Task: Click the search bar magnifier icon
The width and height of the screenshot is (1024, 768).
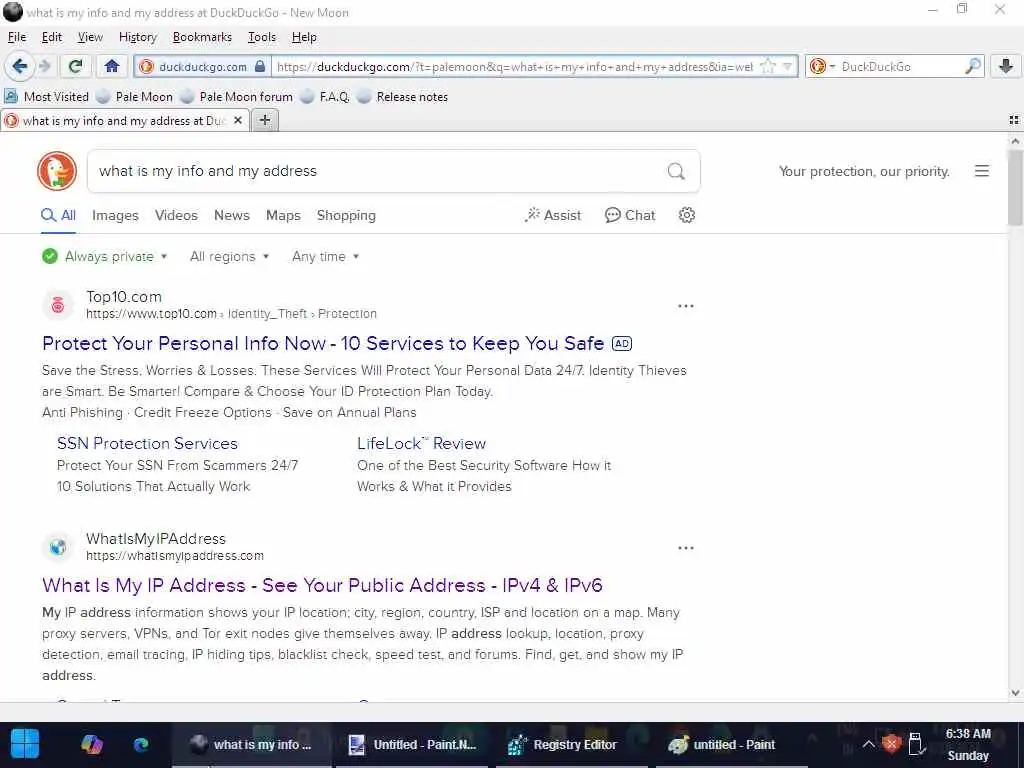Action: (x=973, y=66)
